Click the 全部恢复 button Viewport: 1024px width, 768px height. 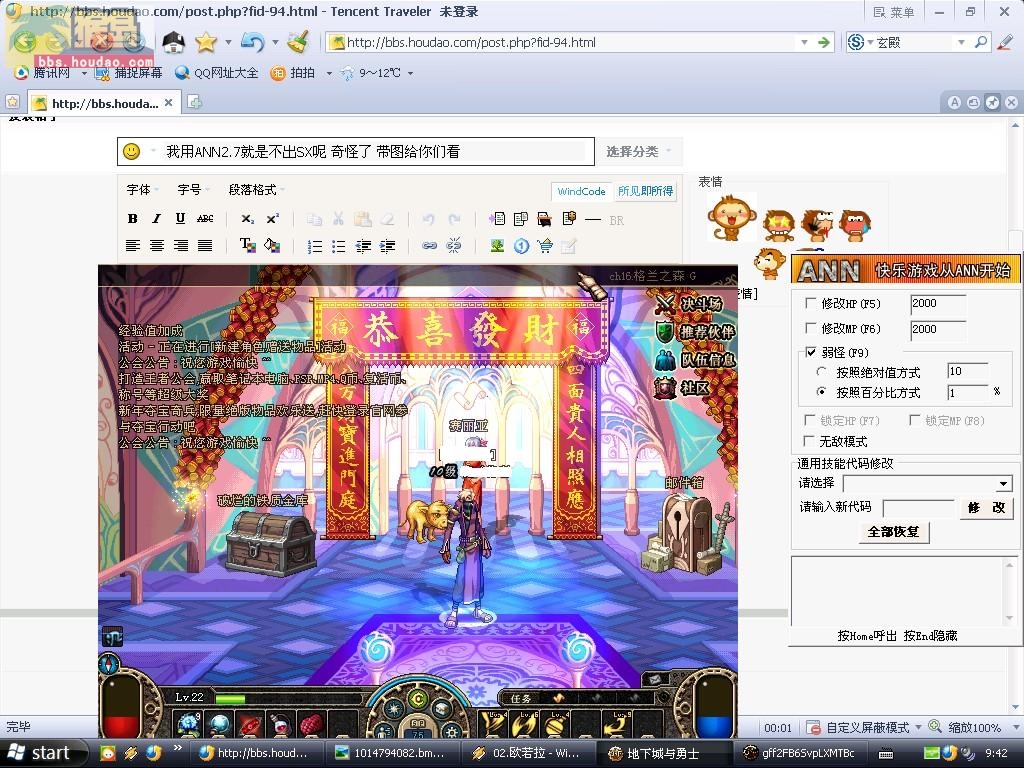893,532
